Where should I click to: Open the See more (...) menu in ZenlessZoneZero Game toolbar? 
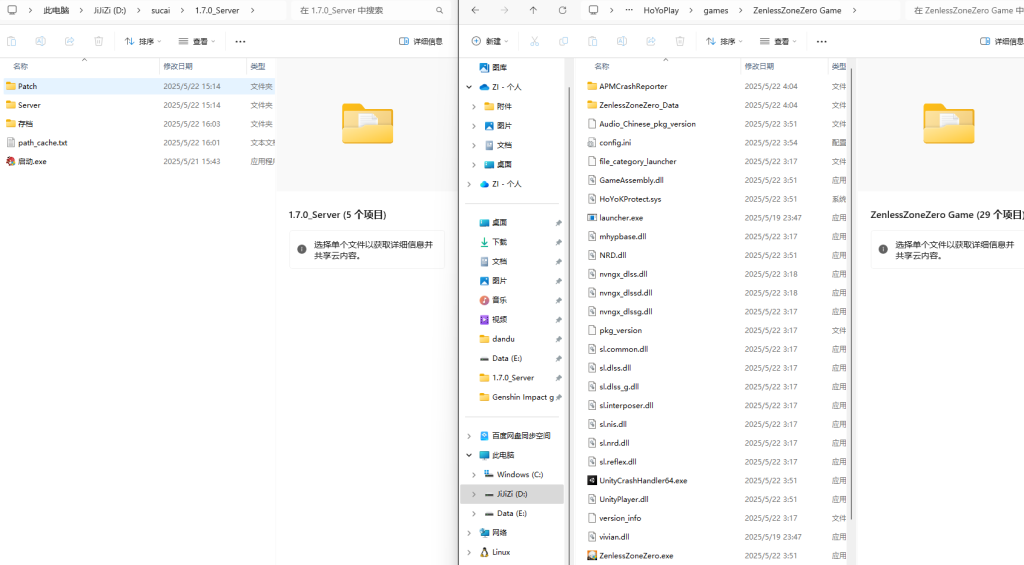tap(822, 41)
